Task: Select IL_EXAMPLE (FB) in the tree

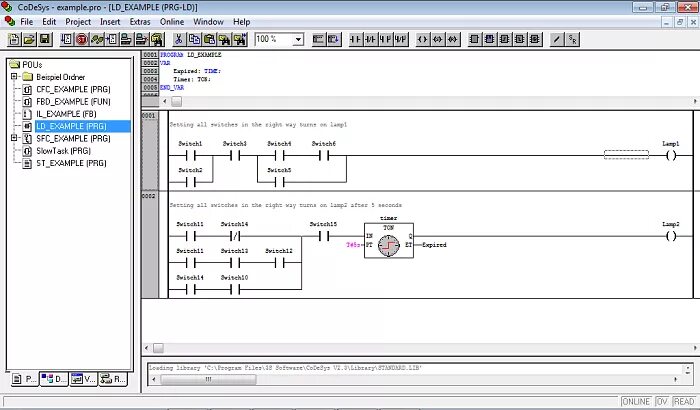Action: pos(66,114)
